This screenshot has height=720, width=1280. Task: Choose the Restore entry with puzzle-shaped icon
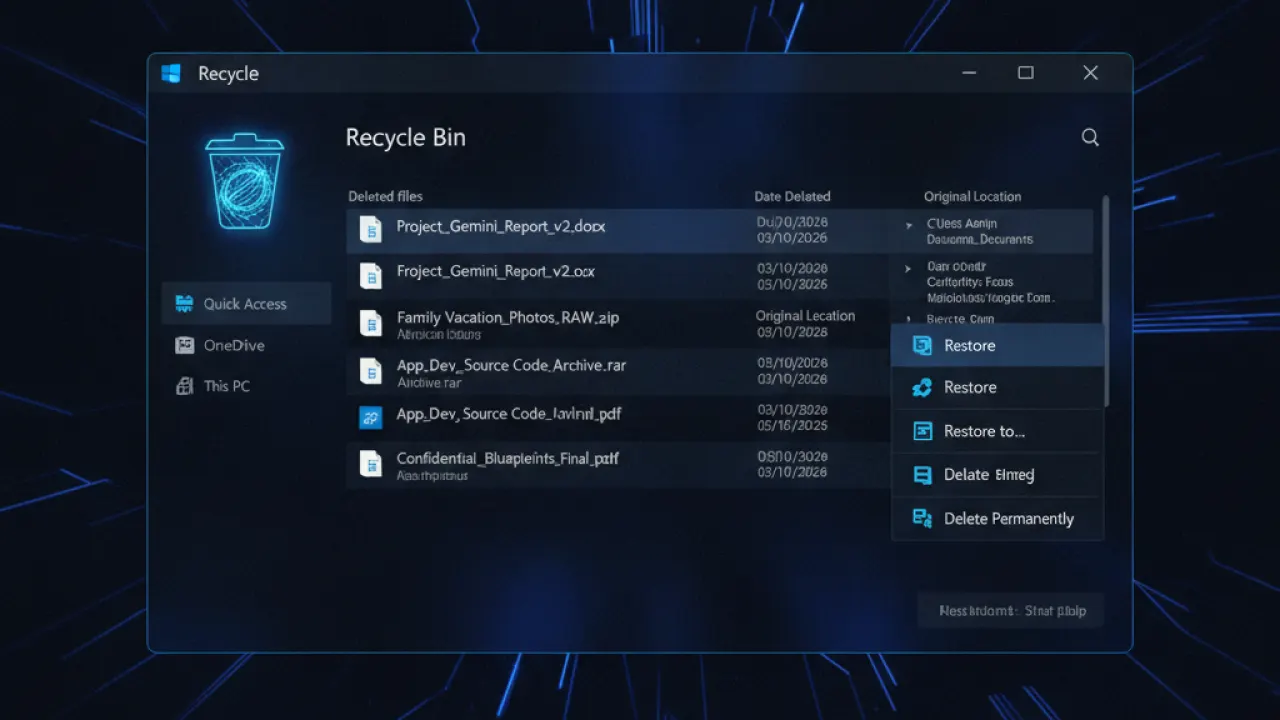tap(997, 387)
